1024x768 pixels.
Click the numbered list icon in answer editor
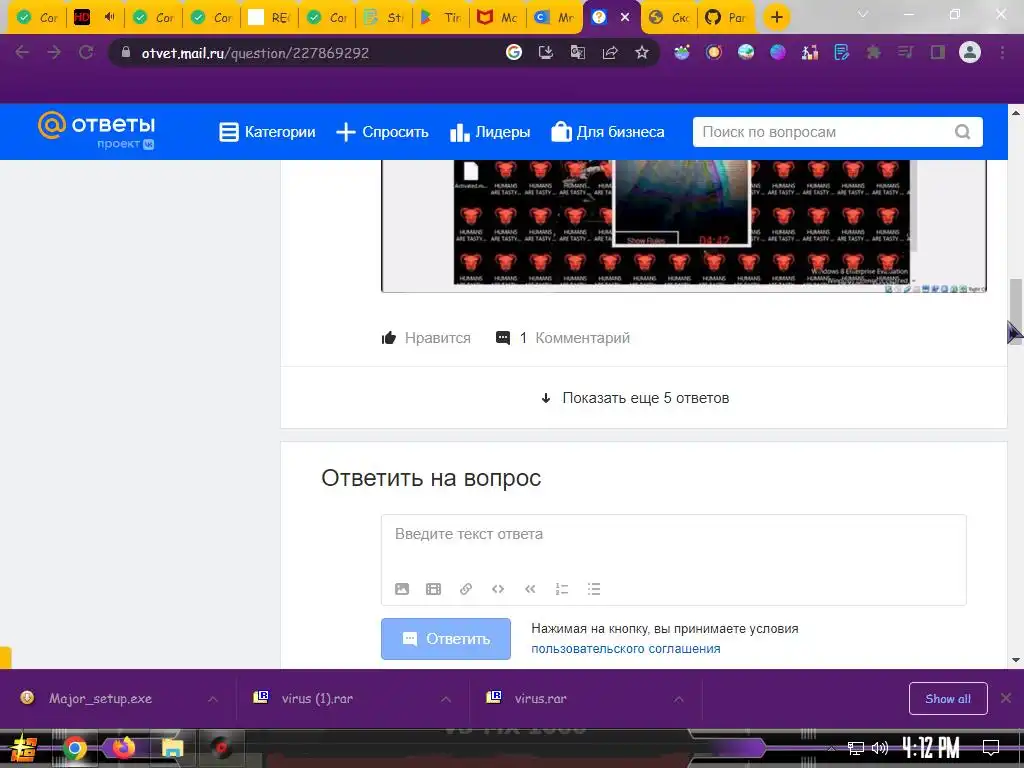(x=562, y=589)
